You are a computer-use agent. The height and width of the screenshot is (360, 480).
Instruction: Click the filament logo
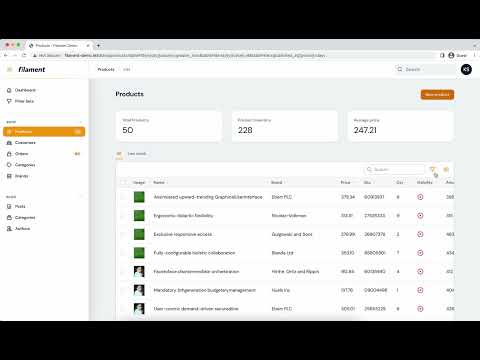[x=32, y=69]
